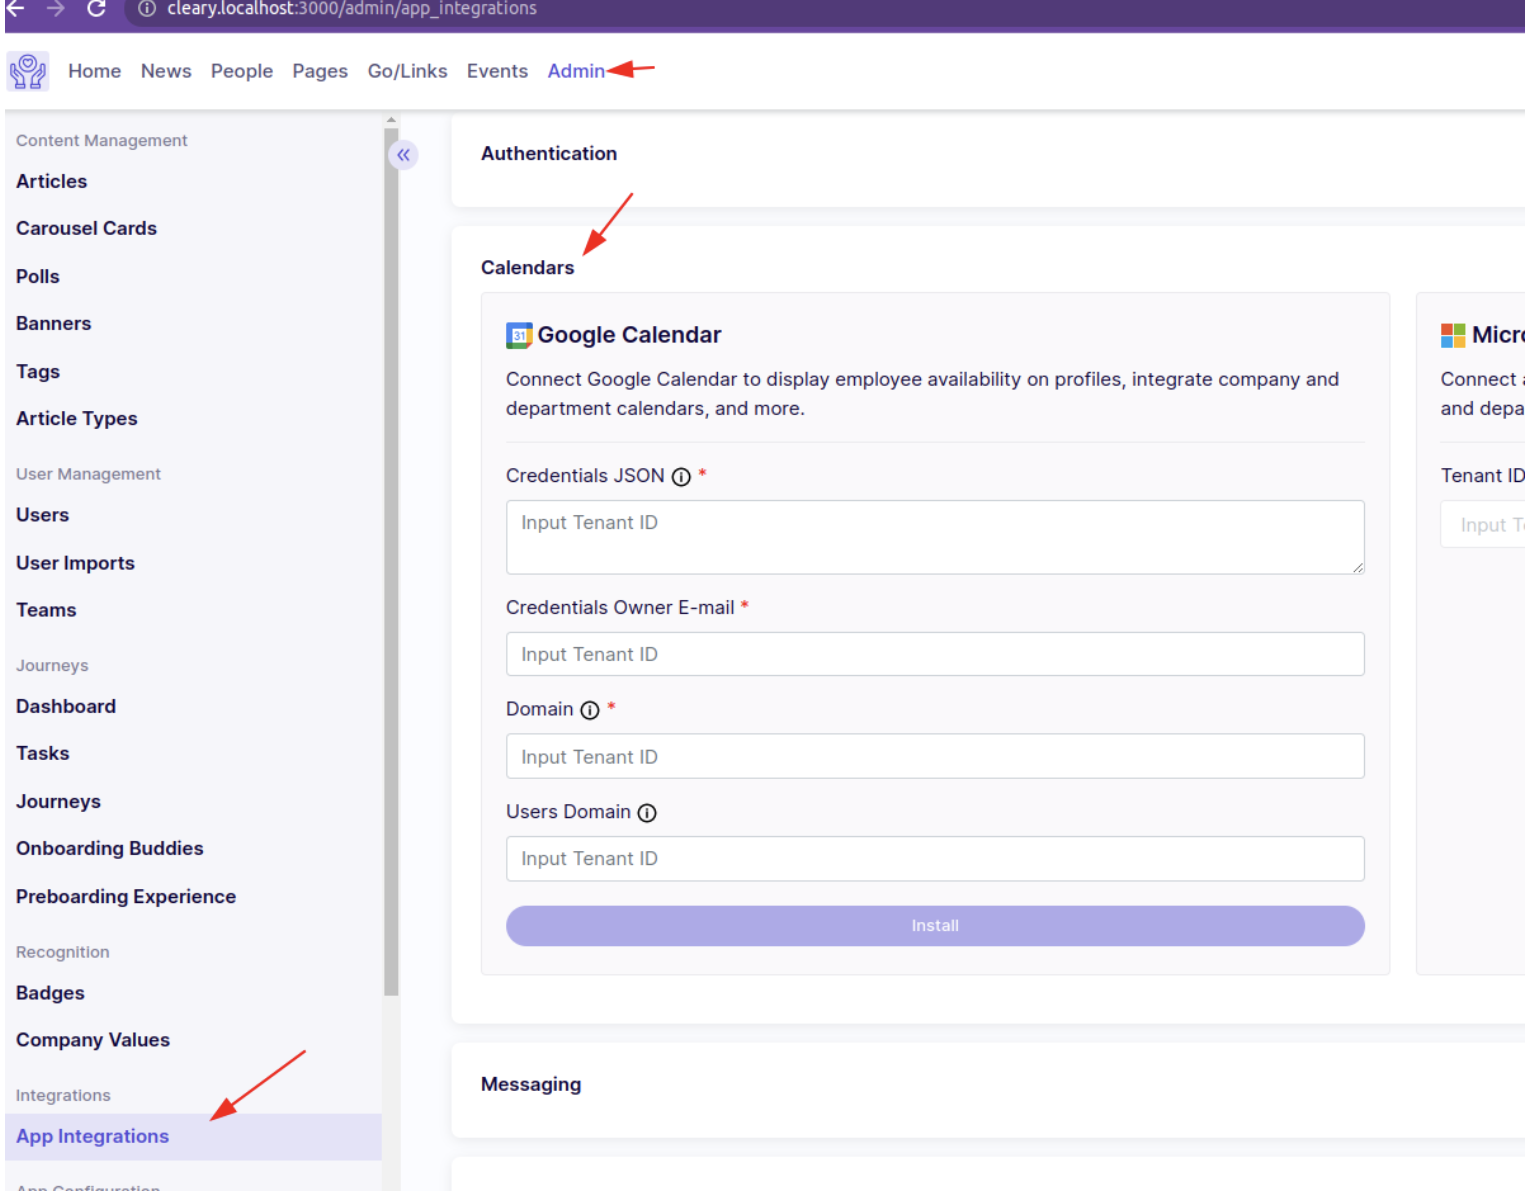Reload the page in browser
The image size is (1526, 1192).
pyautogui.click(x=96, y=9)
